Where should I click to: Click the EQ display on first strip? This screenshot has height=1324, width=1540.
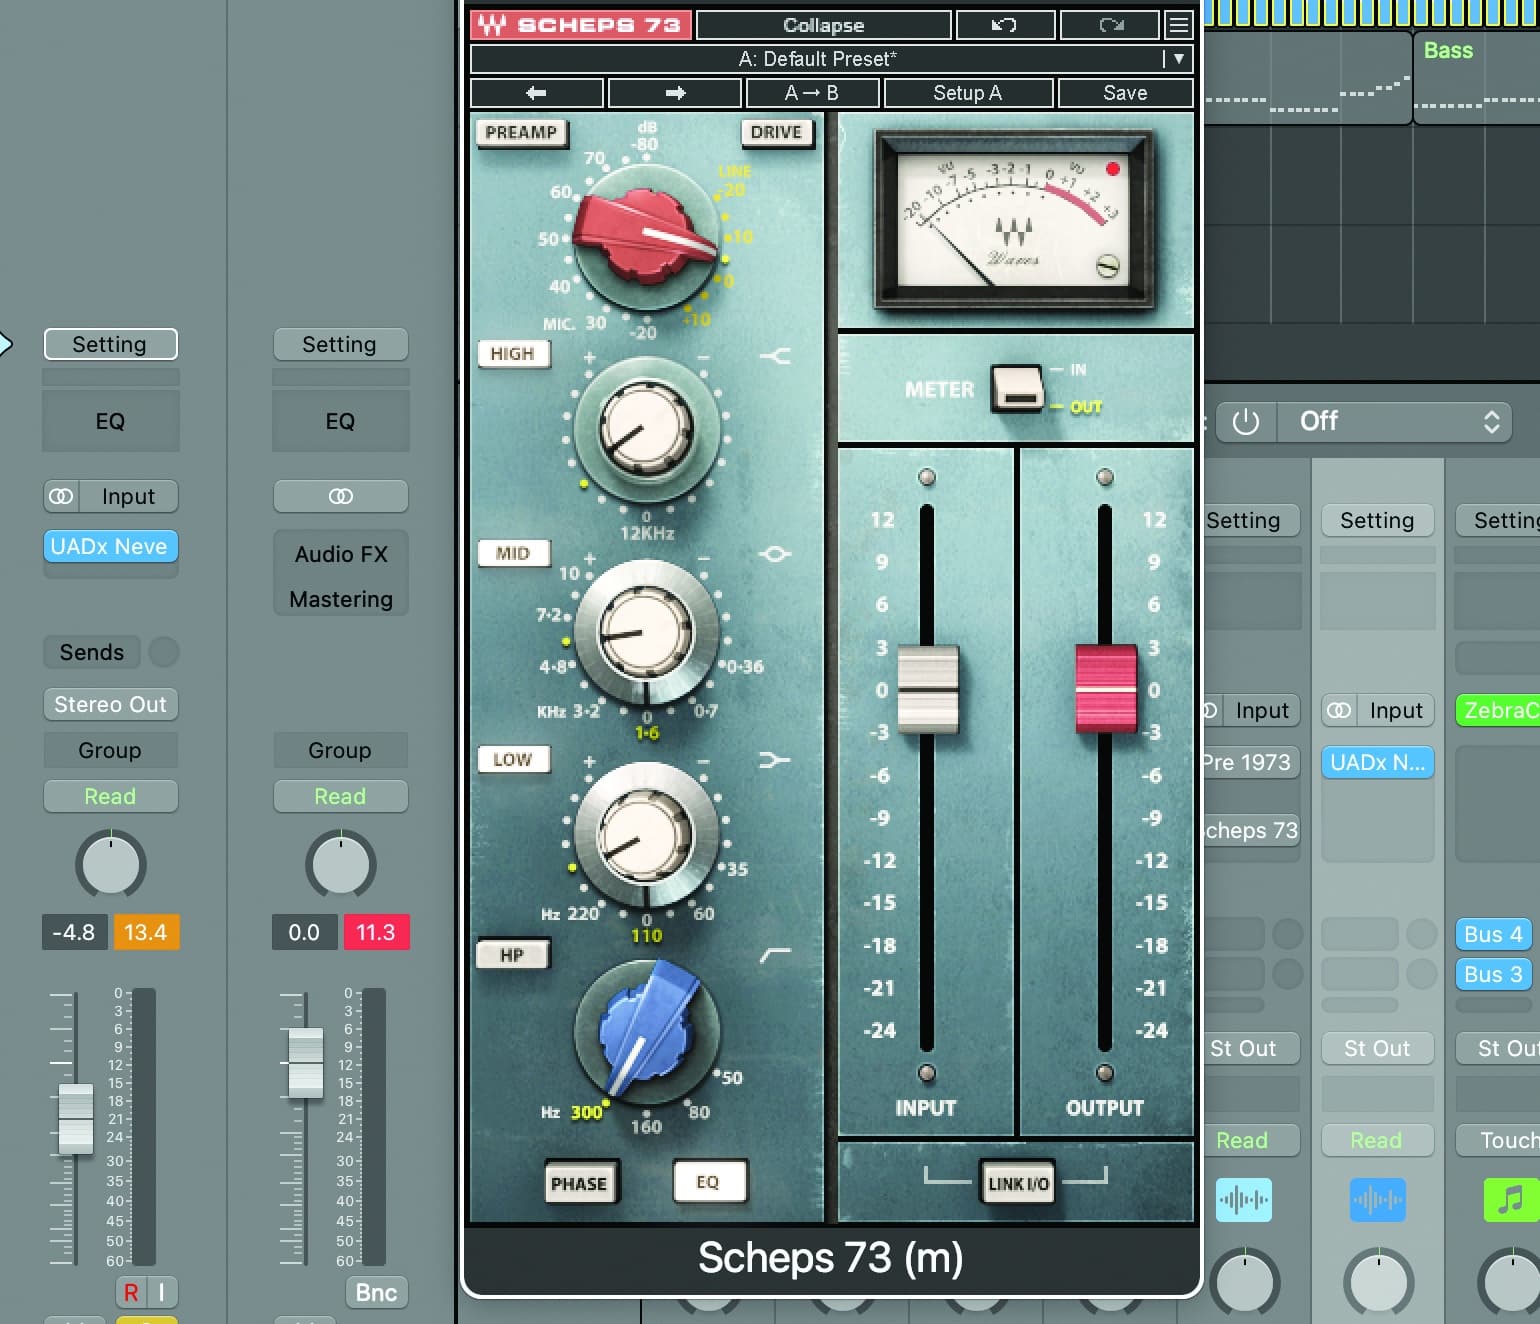[111, 421]
